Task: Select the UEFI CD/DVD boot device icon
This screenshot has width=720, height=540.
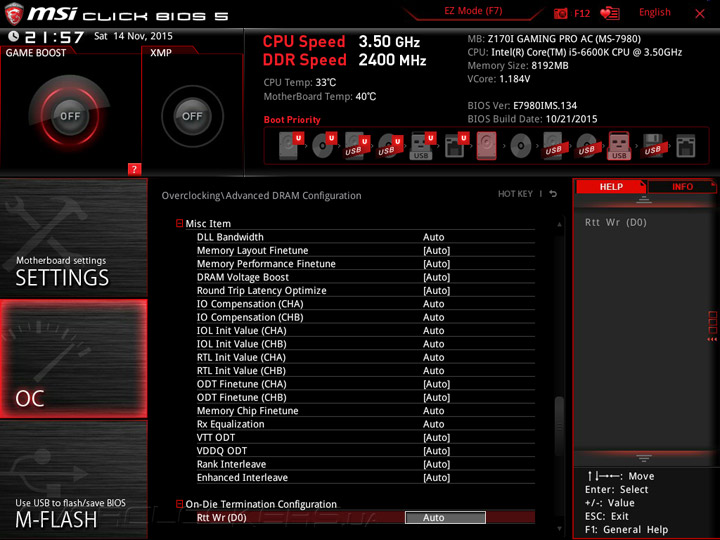Action: tap(324, 146)
